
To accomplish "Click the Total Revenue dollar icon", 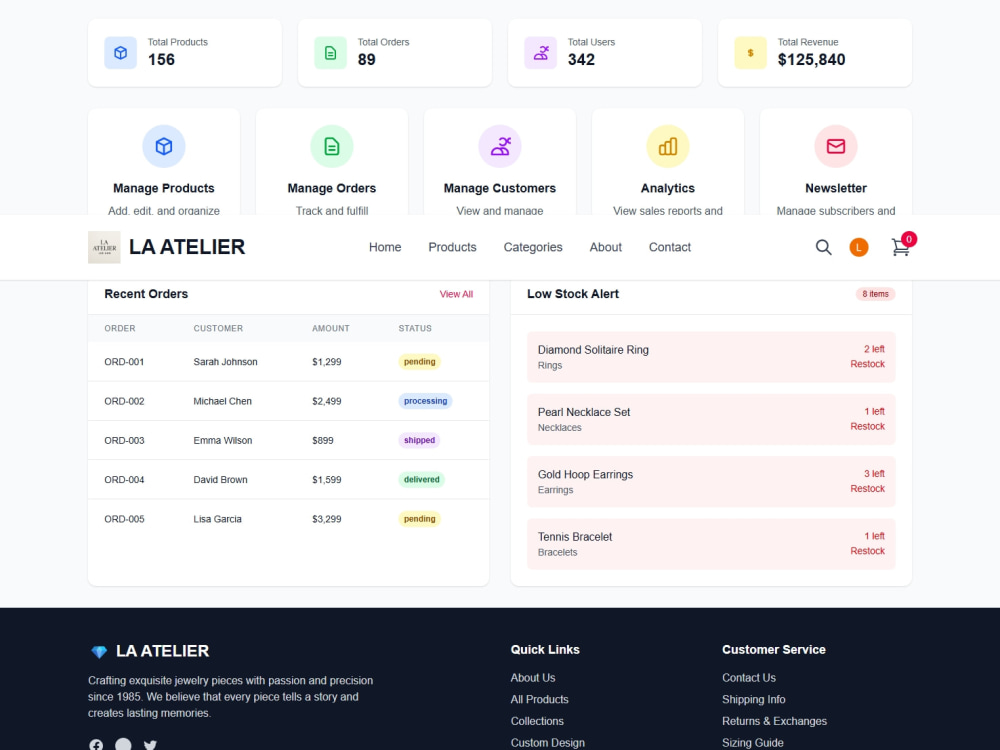I will [750, 53].
